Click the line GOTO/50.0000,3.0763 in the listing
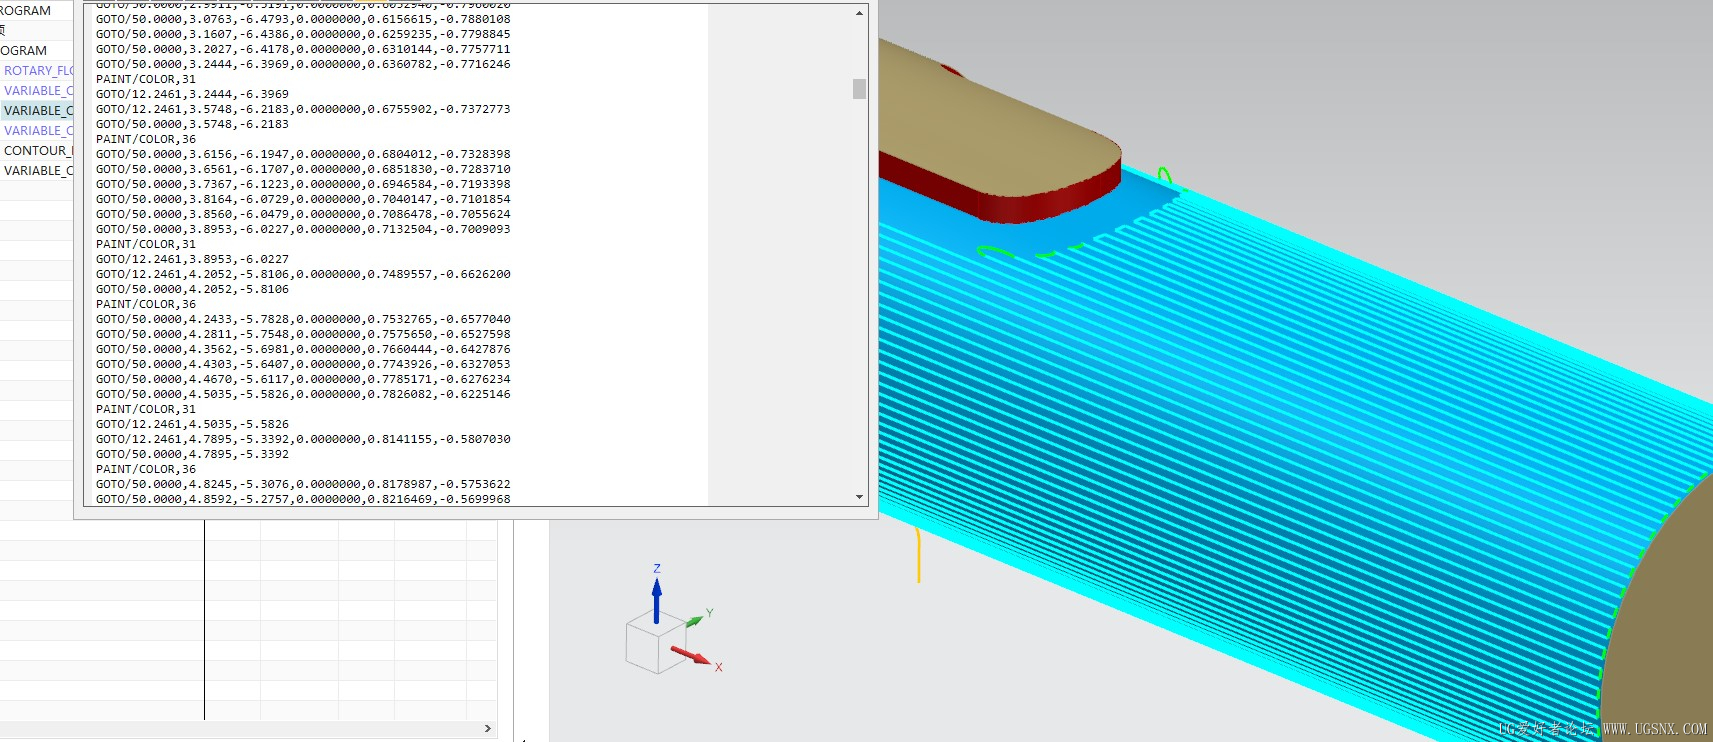Viewport: 1713px width, 742px height. tap(302, 19)
